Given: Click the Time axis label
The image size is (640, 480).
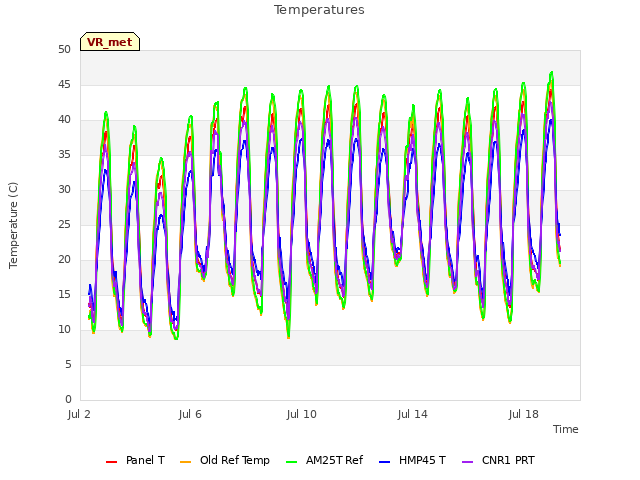Looking at the screenshot, I should (x=566, y=429).
